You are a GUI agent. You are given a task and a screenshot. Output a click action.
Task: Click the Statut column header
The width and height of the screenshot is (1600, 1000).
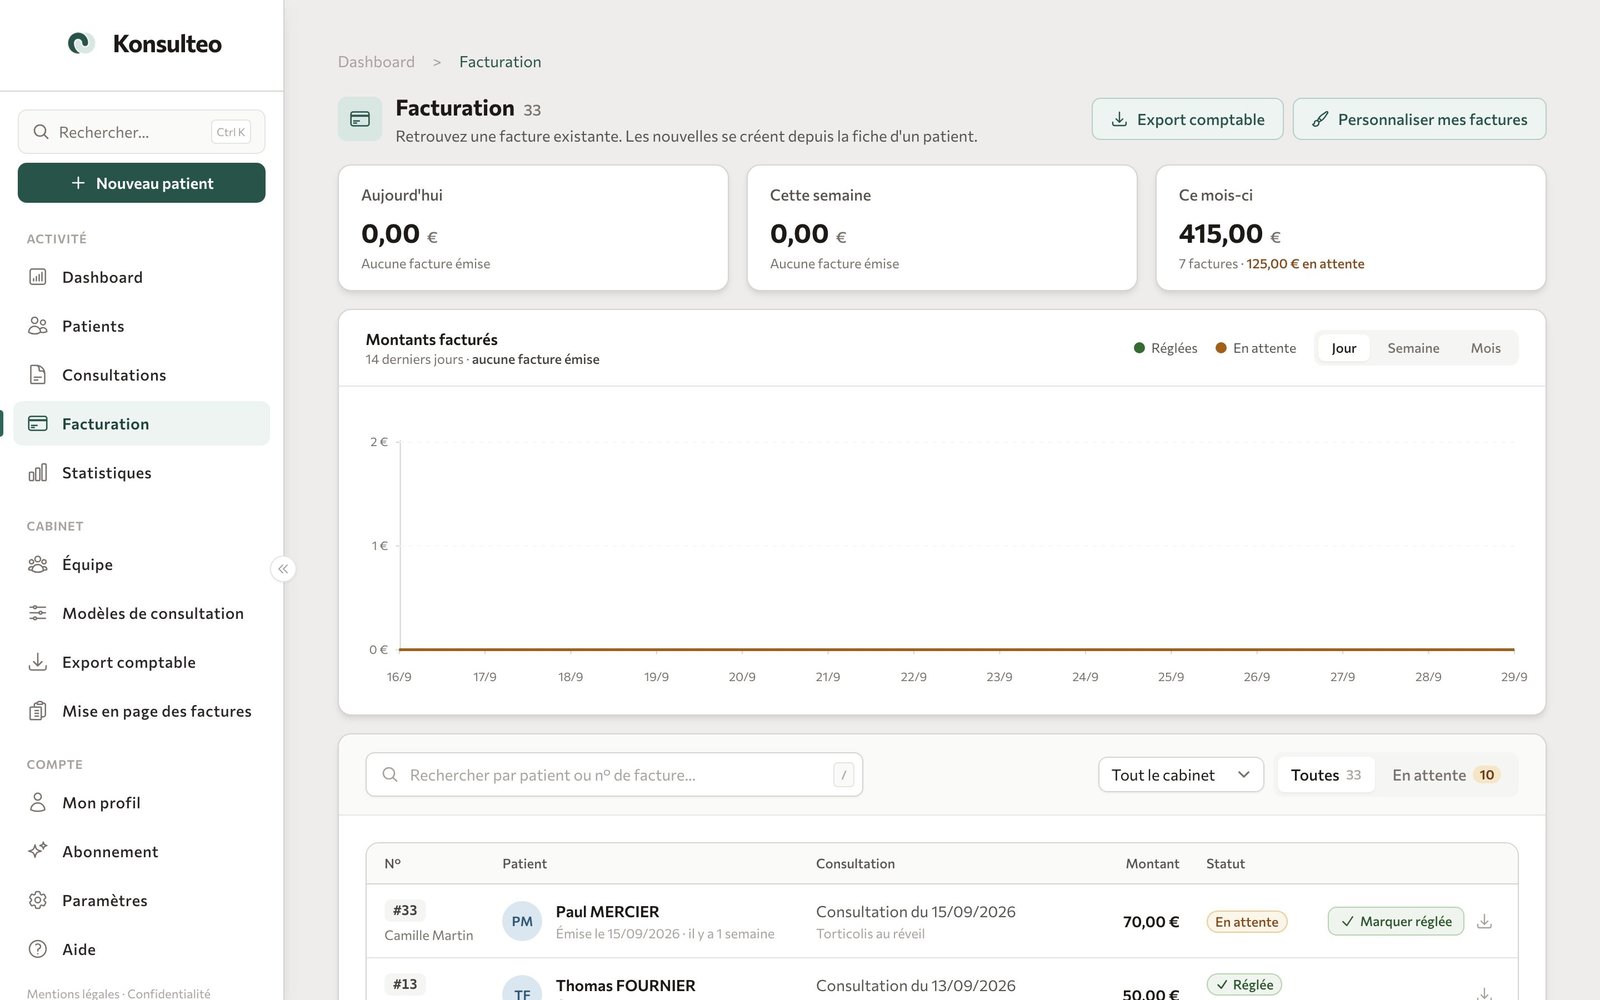click(x=1225, y=864)
